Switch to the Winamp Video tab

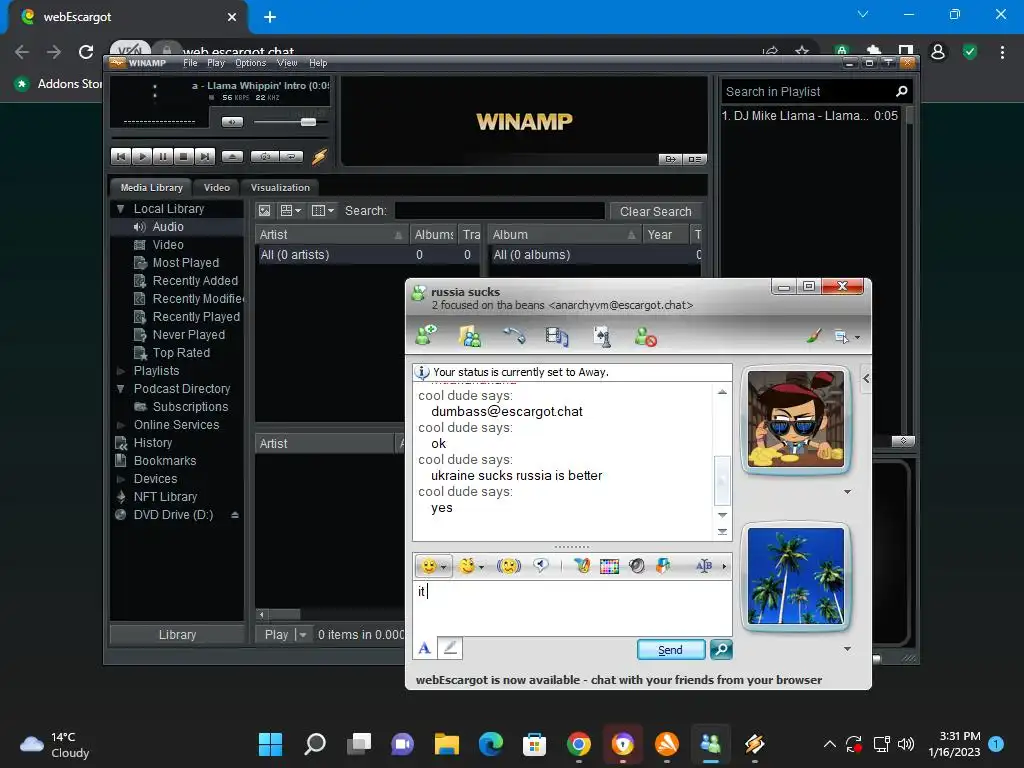216,187
